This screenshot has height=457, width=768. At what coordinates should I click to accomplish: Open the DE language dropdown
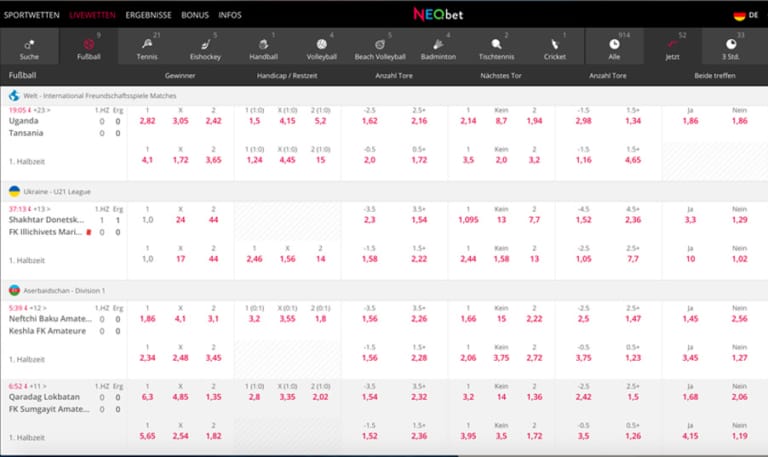(x=745, y=16)
